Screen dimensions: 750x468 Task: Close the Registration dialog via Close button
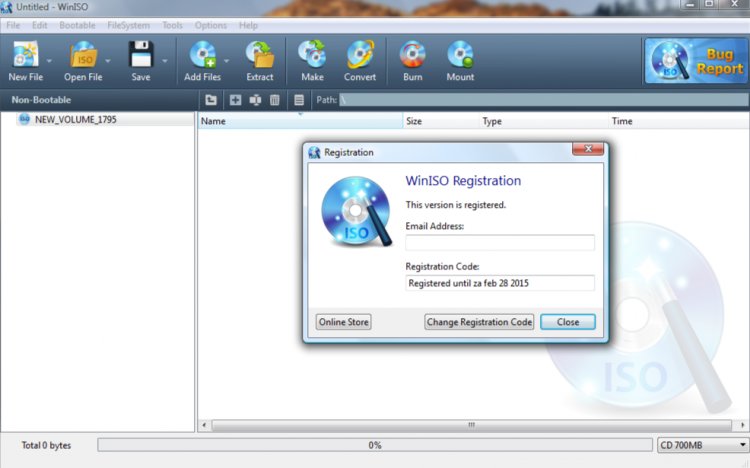pos(568,322)
